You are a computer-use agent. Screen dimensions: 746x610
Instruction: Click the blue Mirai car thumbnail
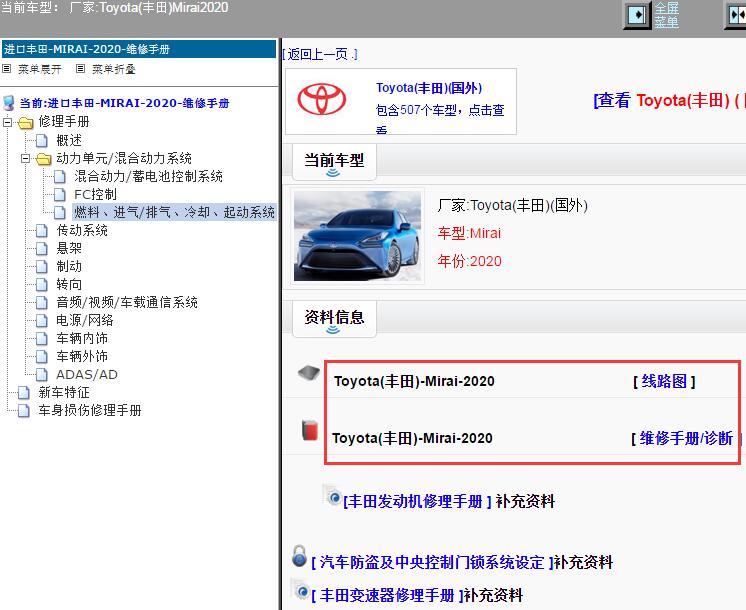coord(358,236)
